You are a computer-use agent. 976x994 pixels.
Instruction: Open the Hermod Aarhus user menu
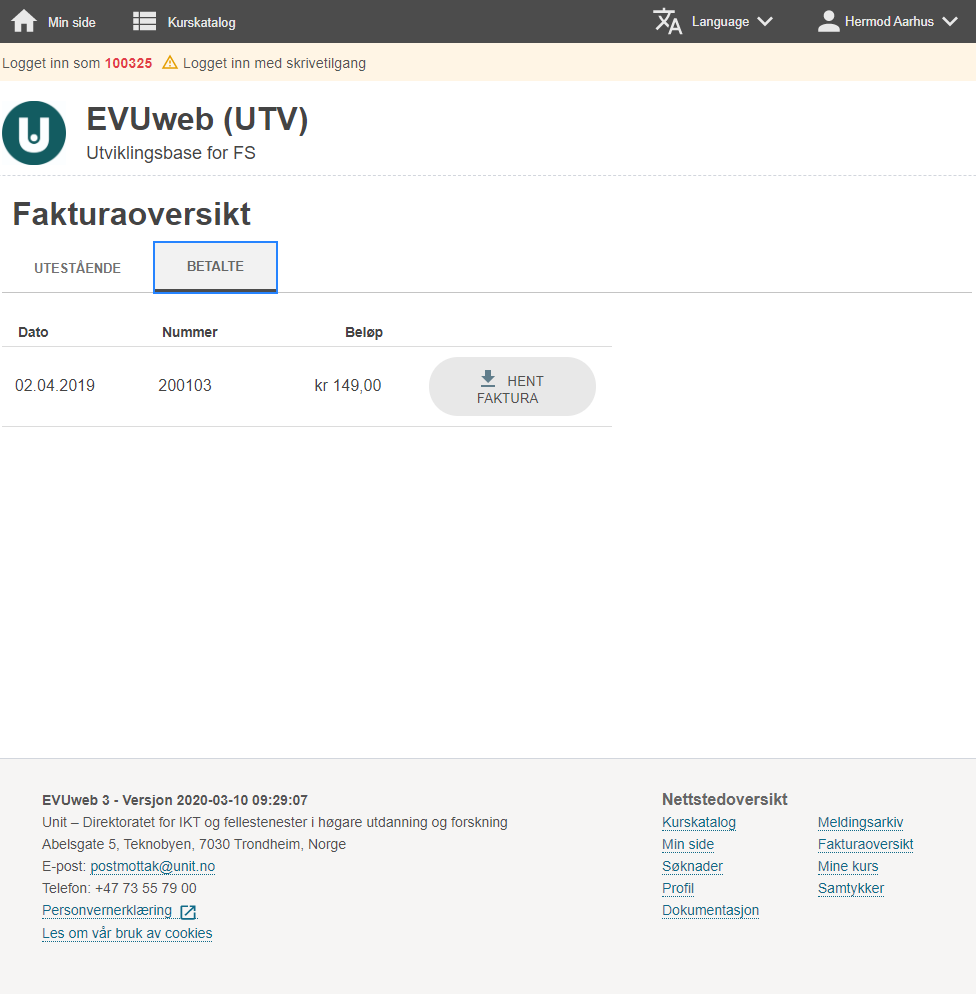pos(889,22)
